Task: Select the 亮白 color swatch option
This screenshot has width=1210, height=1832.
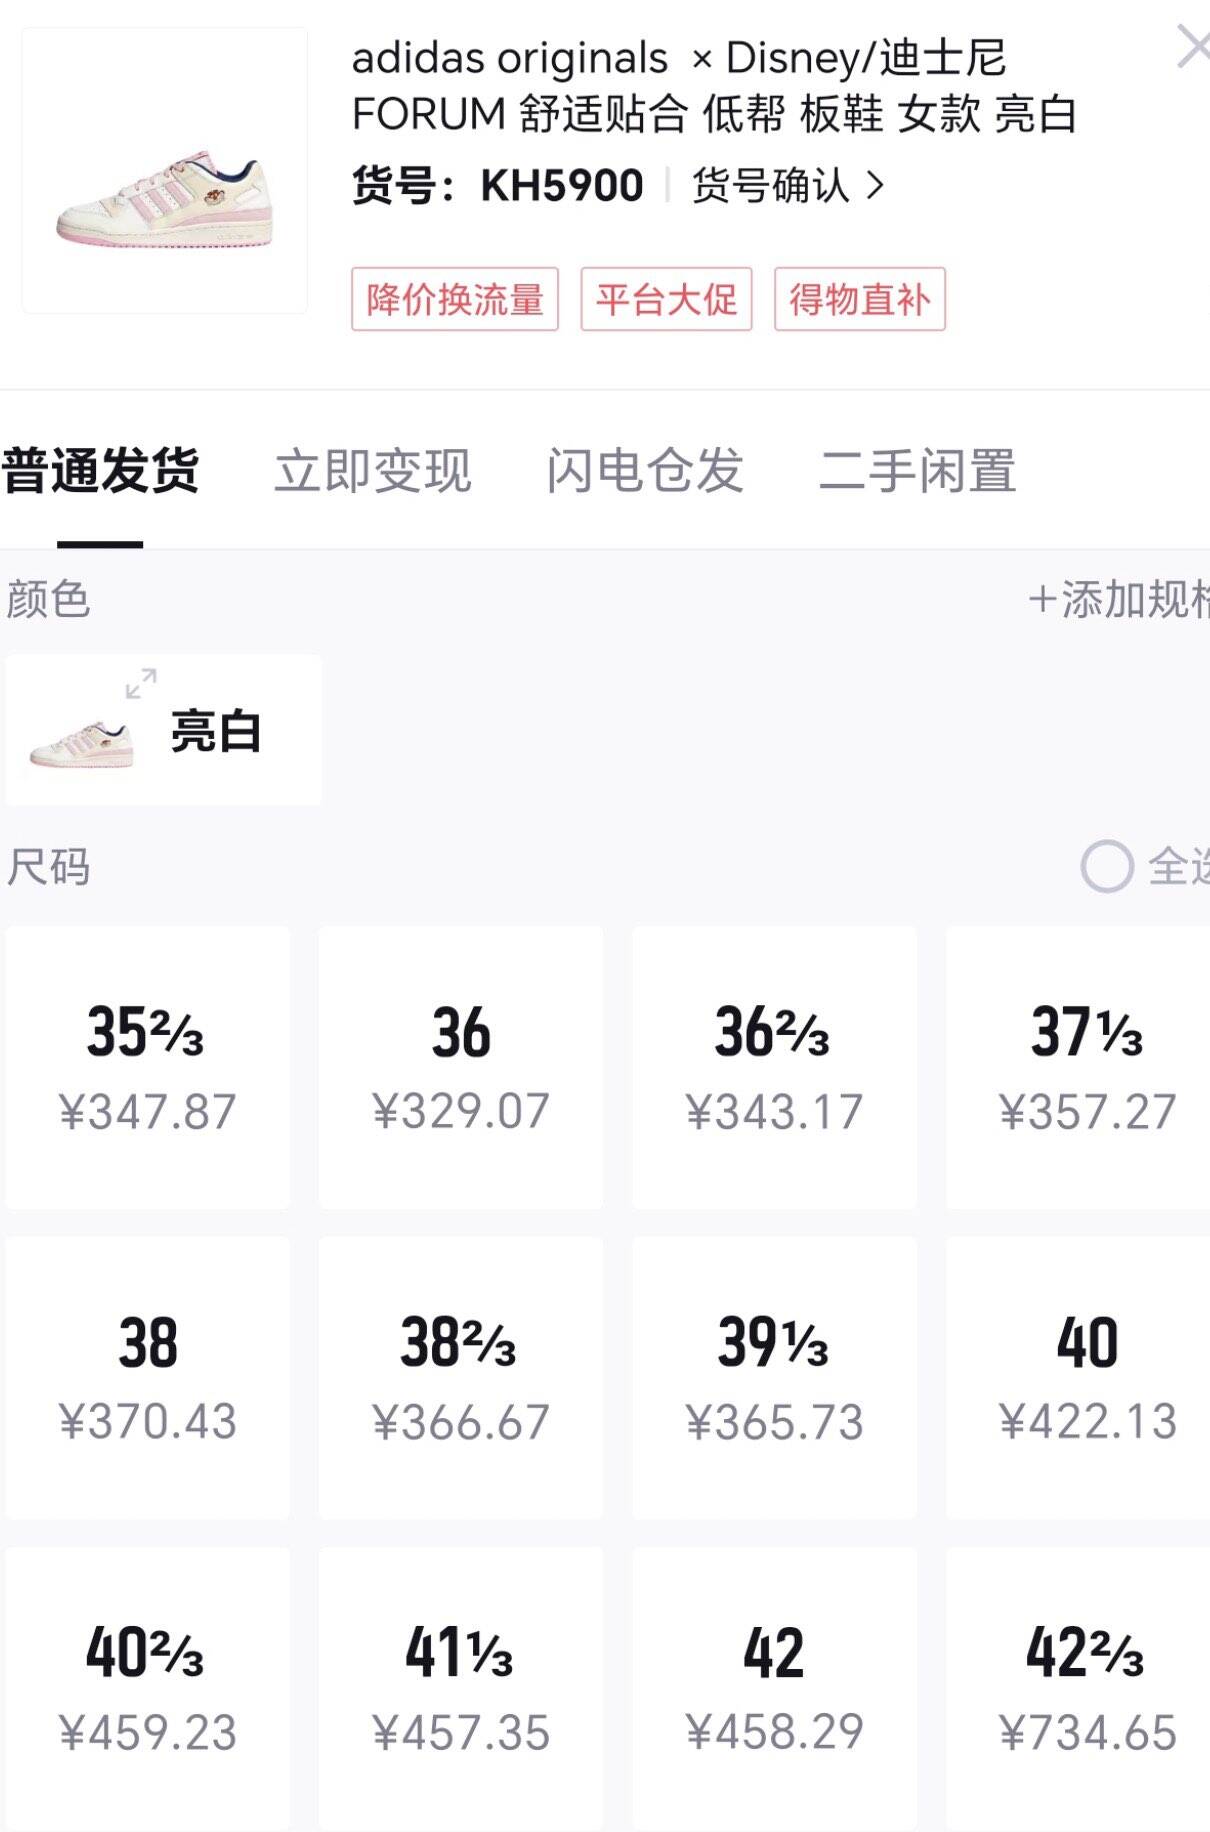Action: click(x=164, y=730)
